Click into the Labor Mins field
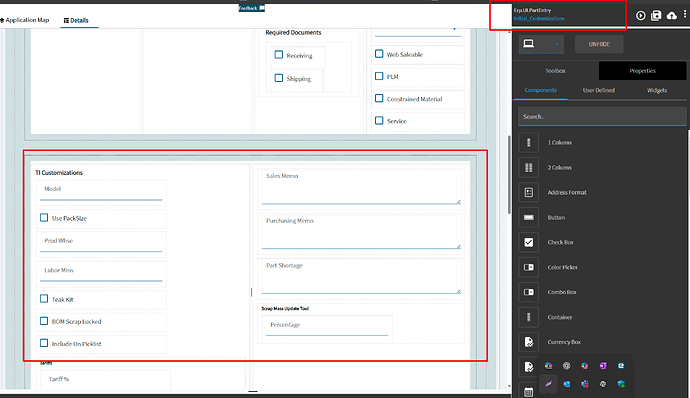 coord(101,273)
